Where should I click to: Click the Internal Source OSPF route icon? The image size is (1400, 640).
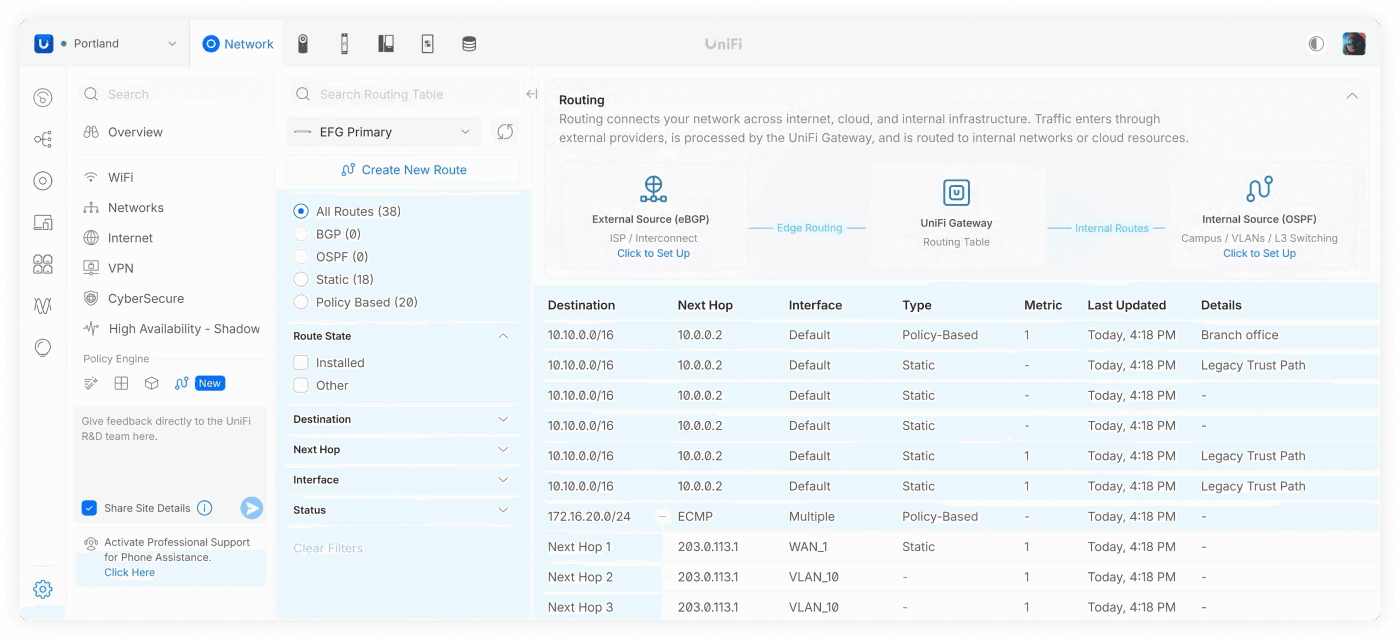(1259, 188)
